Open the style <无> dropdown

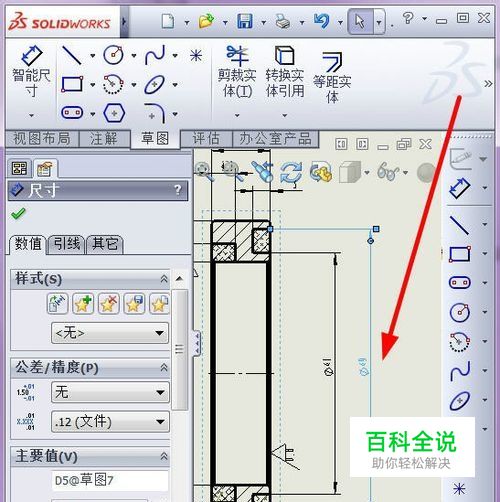click(x=110, y=333)
